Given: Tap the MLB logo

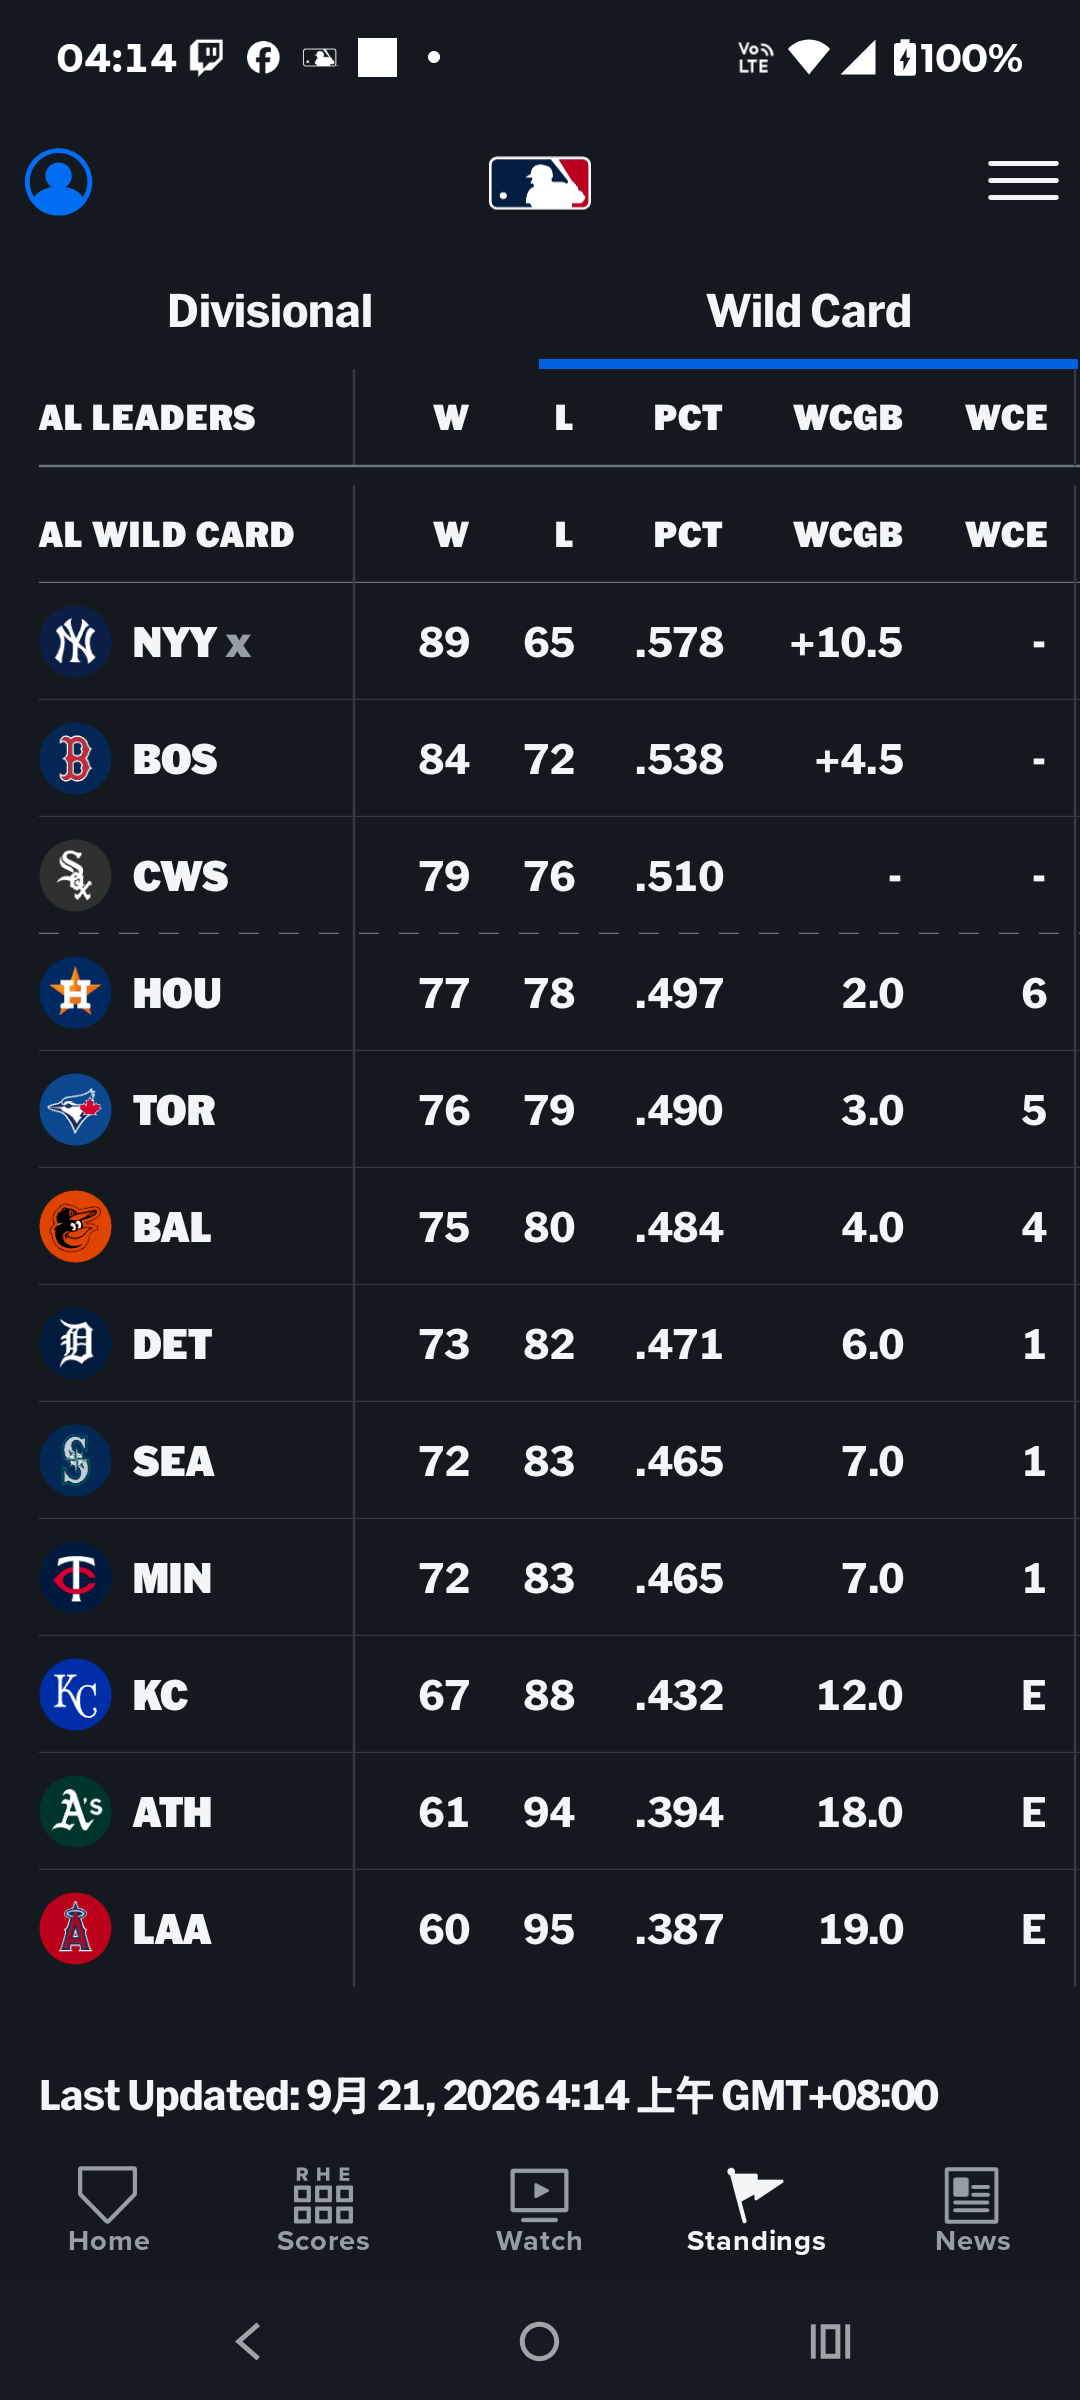Looking at the screenshot, I should [540, 183].
